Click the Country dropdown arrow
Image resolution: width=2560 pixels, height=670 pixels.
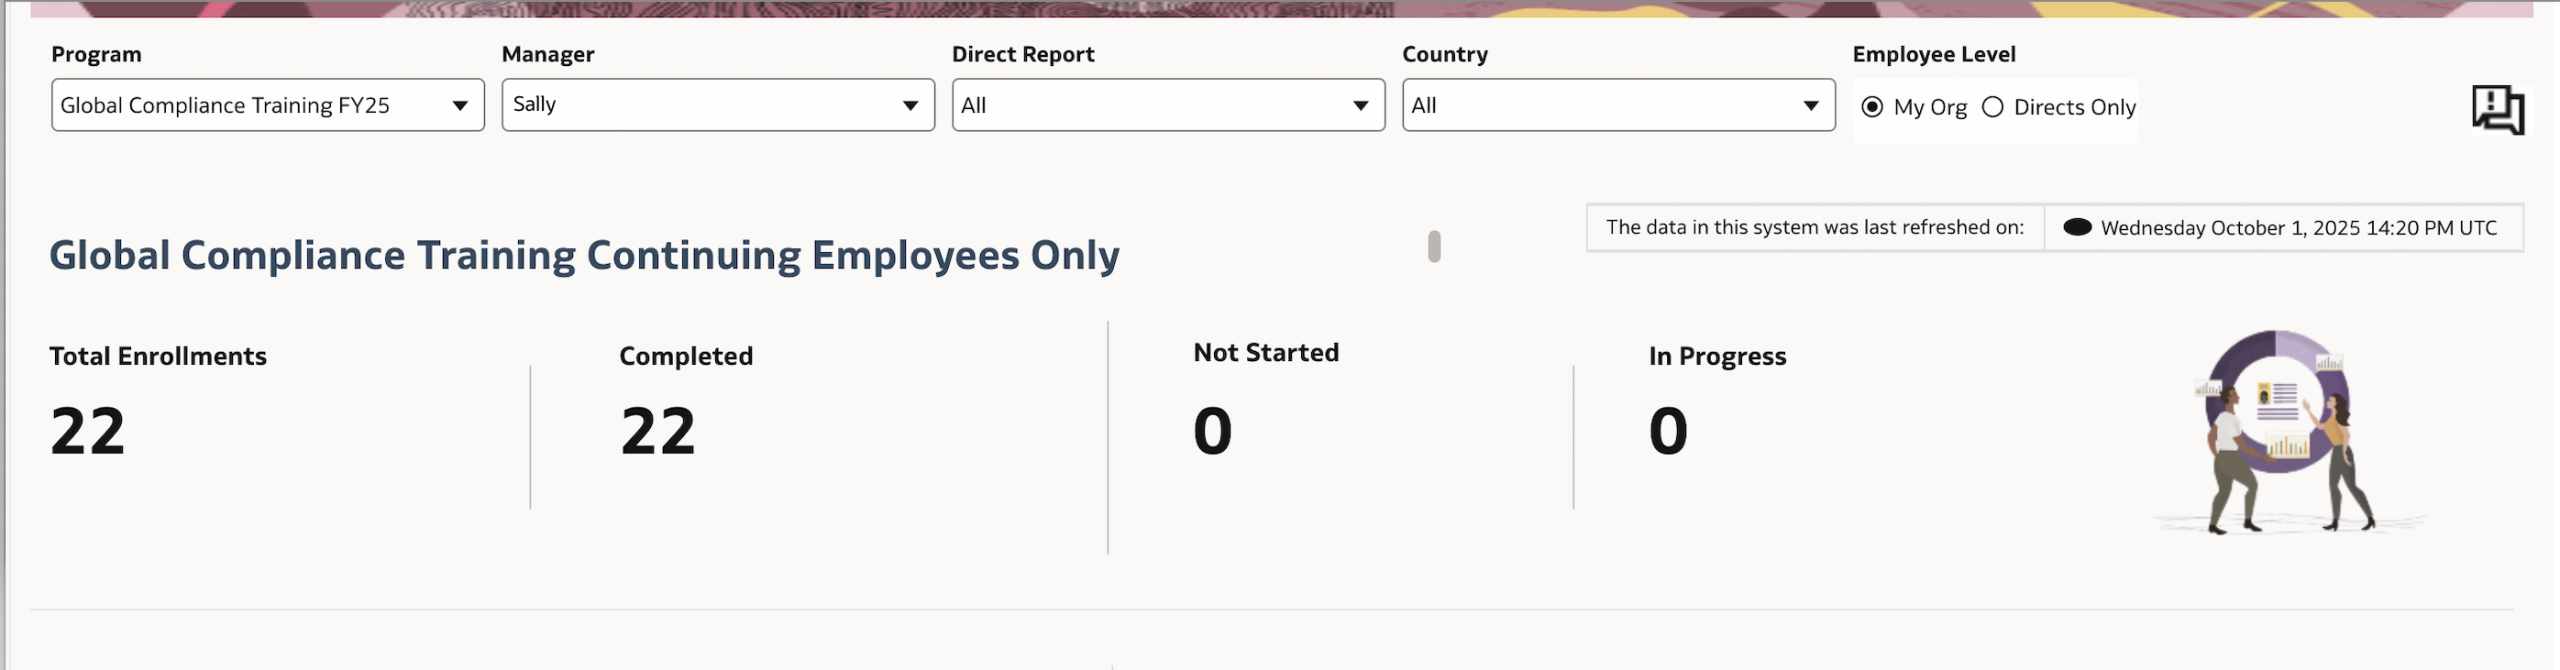[x=1810, y=106]
